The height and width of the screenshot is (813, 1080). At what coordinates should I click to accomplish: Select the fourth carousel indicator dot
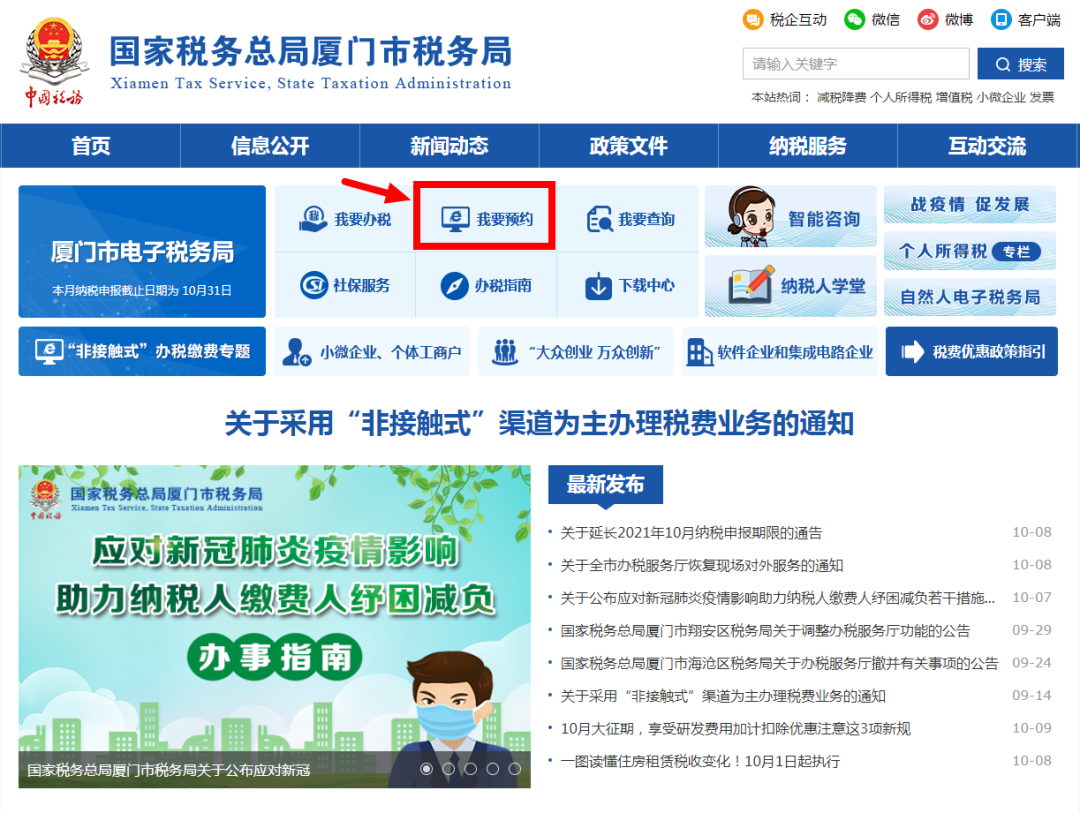coord(492,769)
